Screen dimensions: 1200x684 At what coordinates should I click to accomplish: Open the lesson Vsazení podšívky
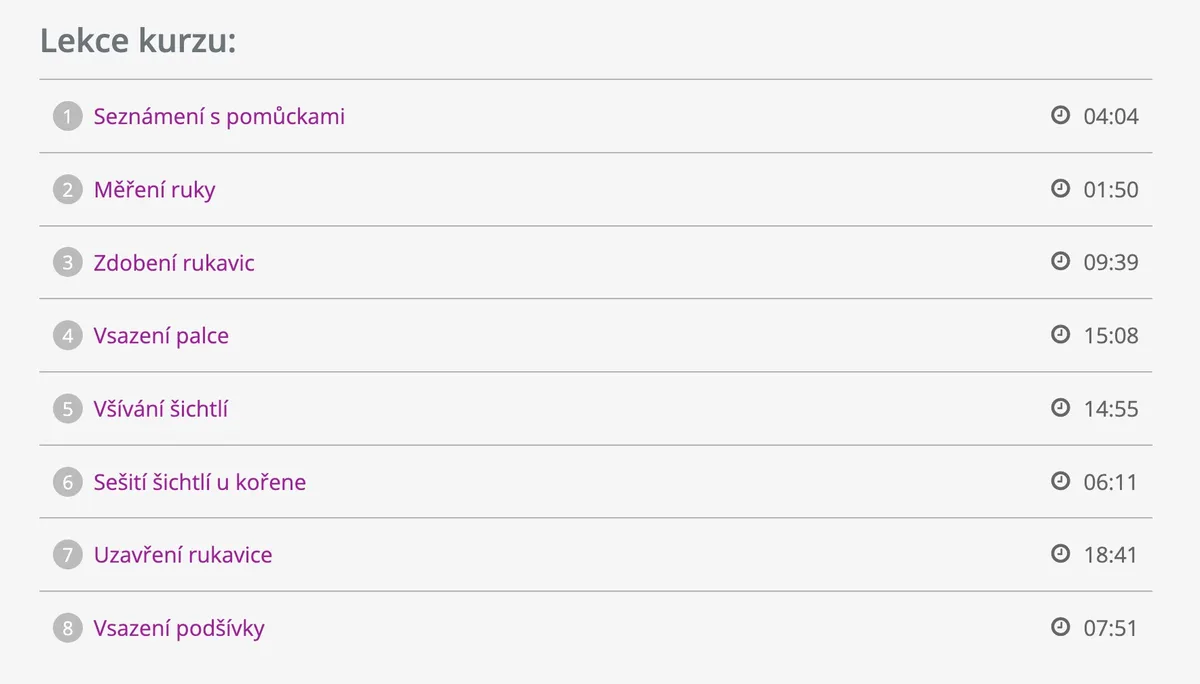[x=179, y=628]
